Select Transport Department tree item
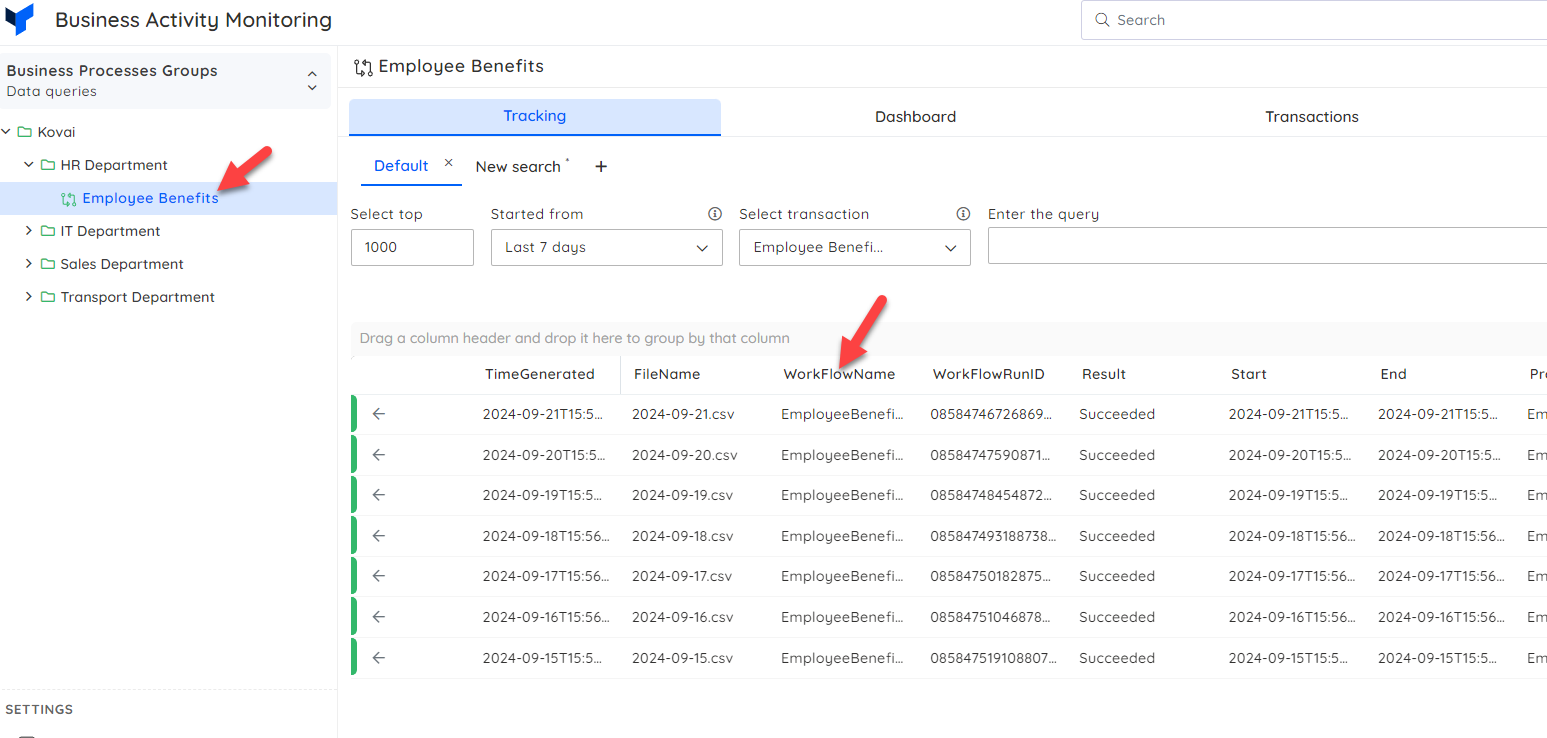1547x738 pixels. pos(137,297)
